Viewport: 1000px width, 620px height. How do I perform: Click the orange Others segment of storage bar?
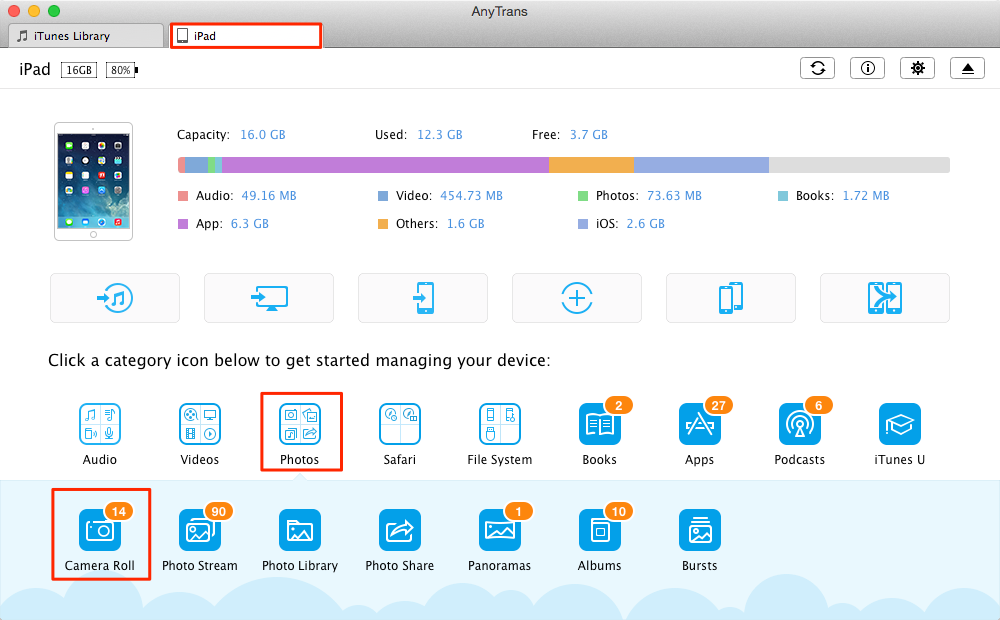[591, 165]
